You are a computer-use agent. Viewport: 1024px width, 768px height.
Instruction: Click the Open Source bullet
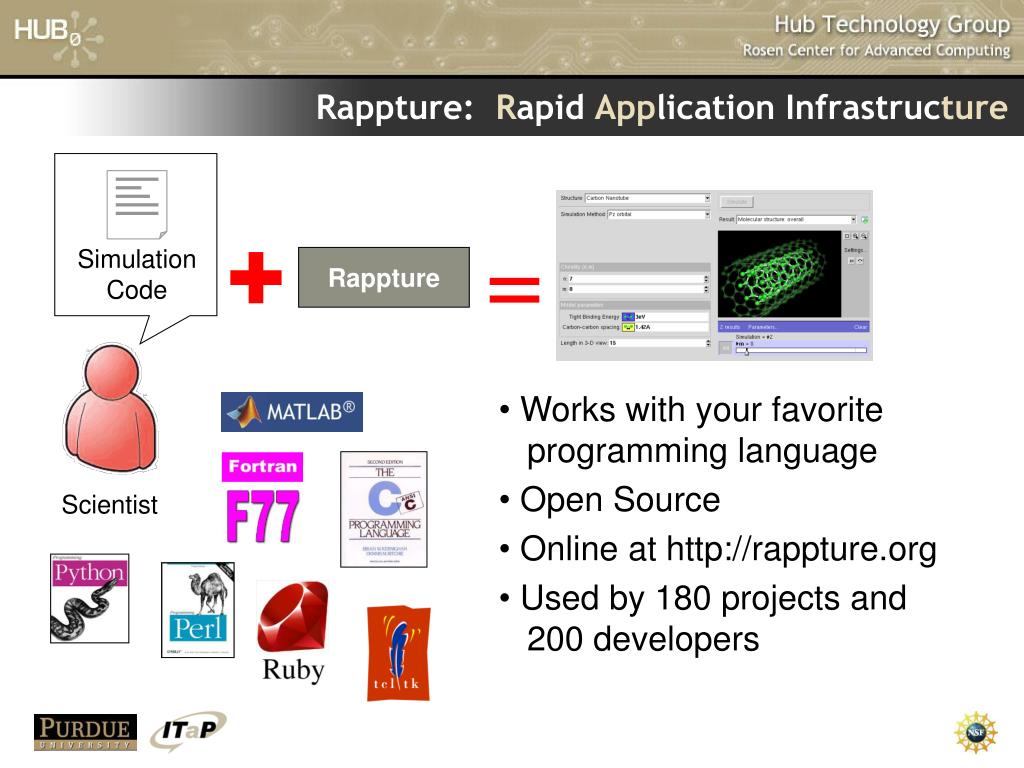pyautogui.click(x=620, y=500)
